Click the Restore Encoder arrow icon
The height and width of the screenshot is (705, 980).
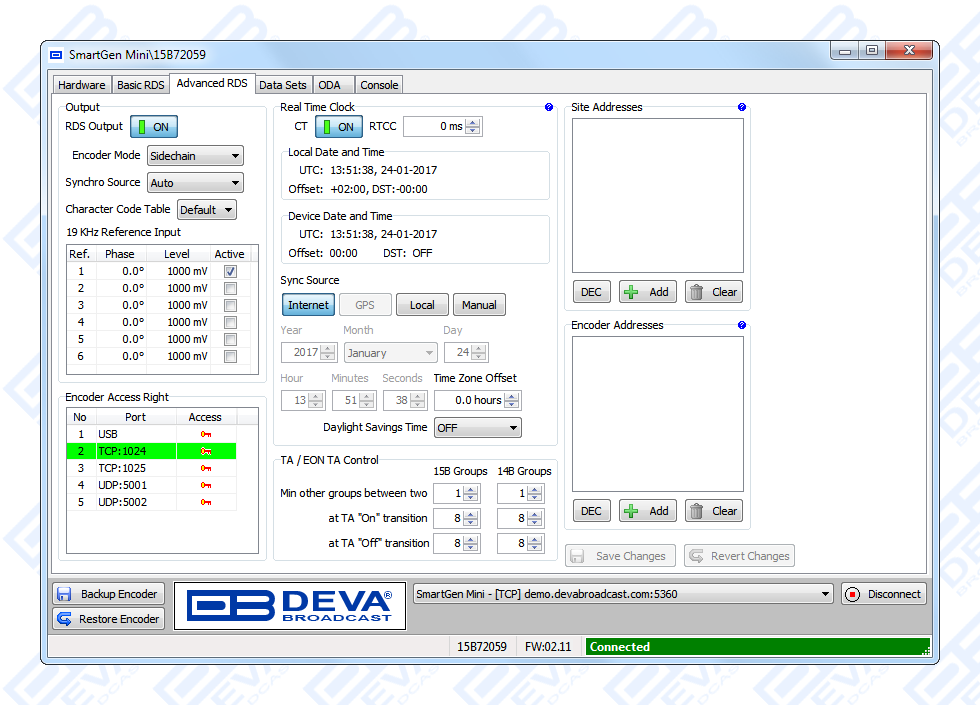point(65,619)
